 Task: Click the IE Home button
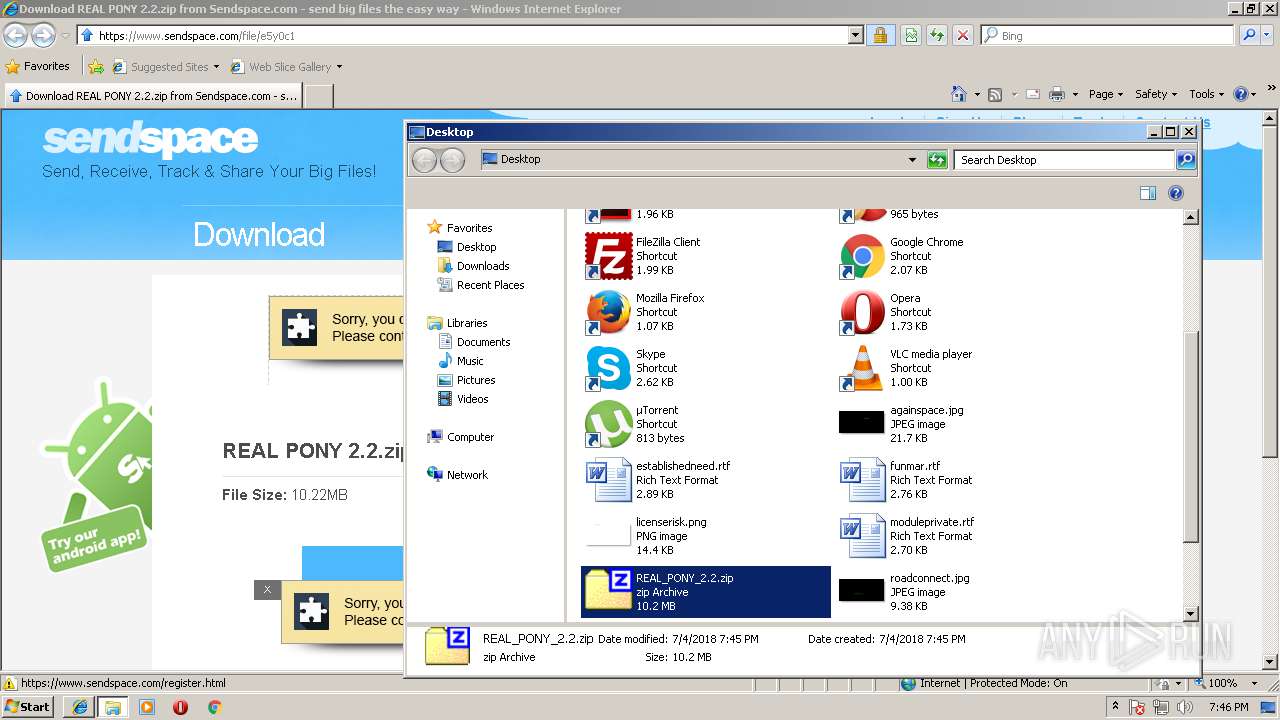959,94
